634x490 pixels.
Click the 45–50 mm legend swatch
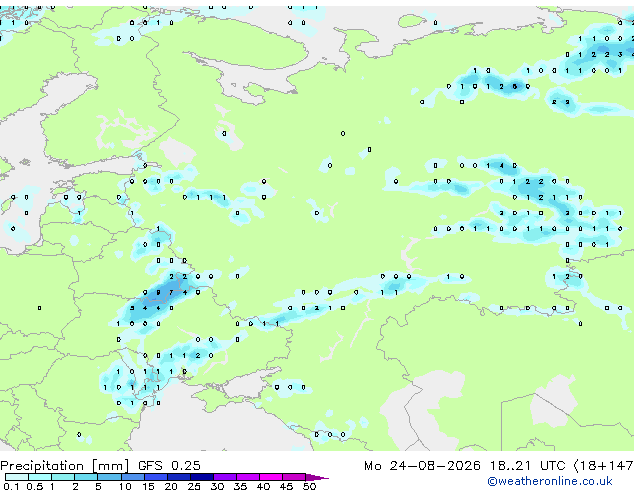(294, 477)
